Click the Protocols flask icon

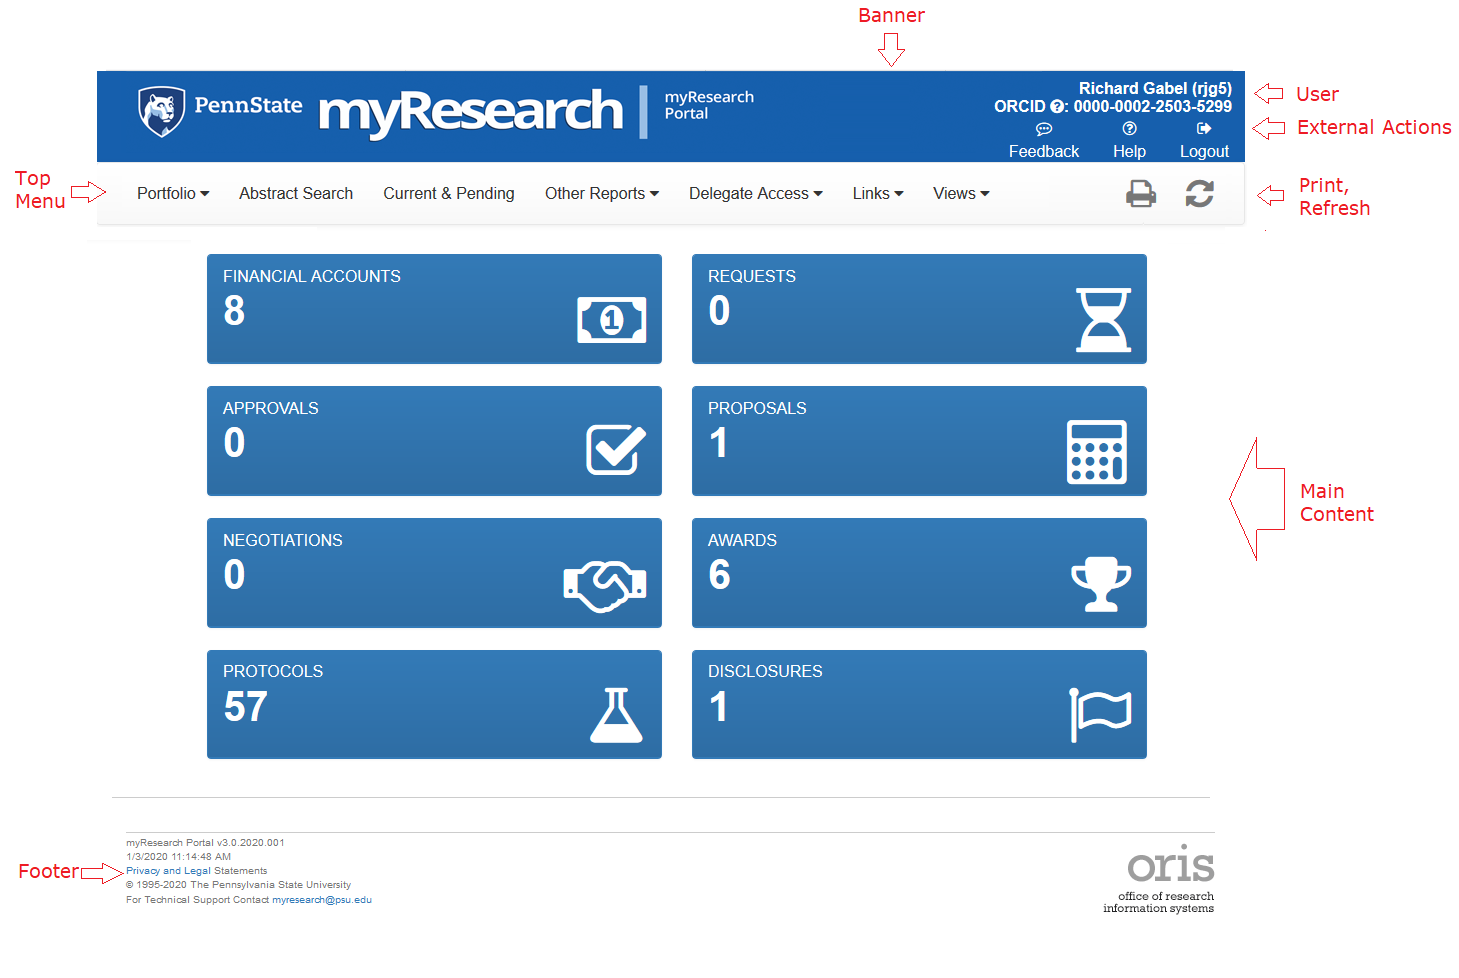616,712
